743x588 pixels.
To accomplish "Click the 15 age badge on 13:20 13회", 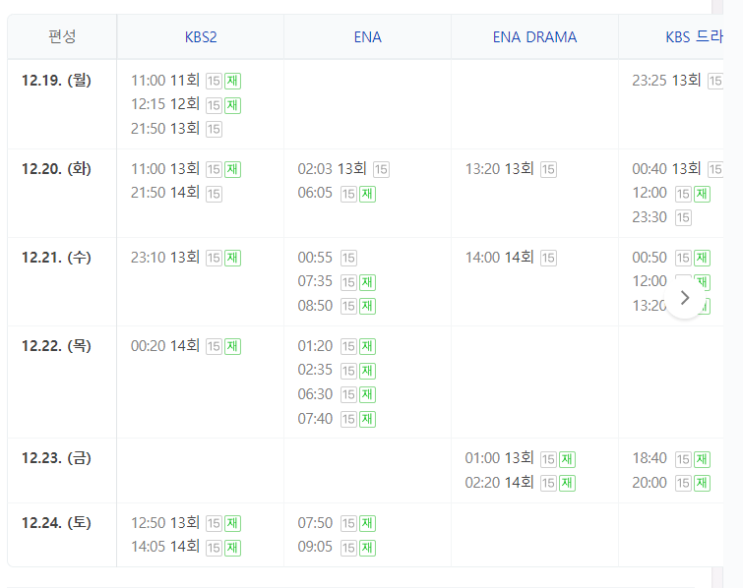I will 548,169.
